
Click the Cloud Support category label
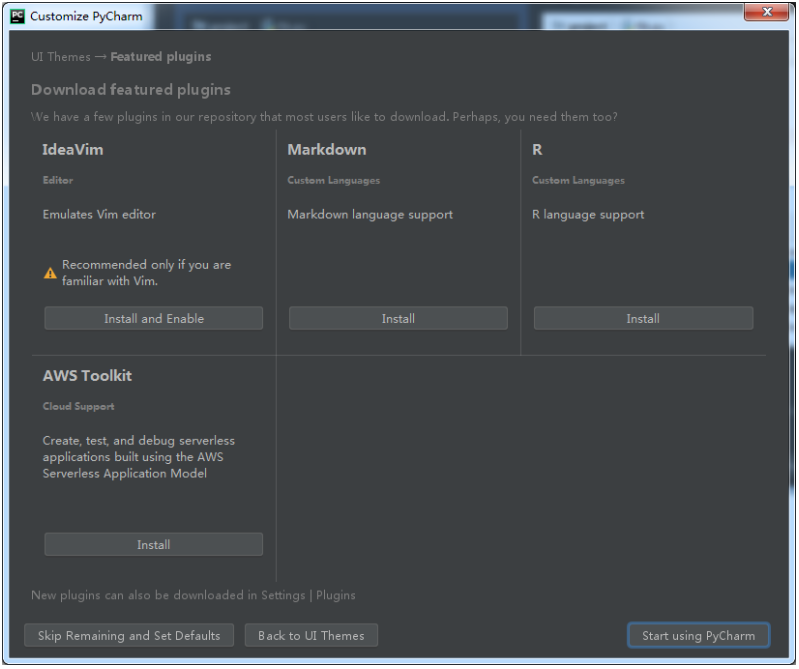click(x=78, y=407)
